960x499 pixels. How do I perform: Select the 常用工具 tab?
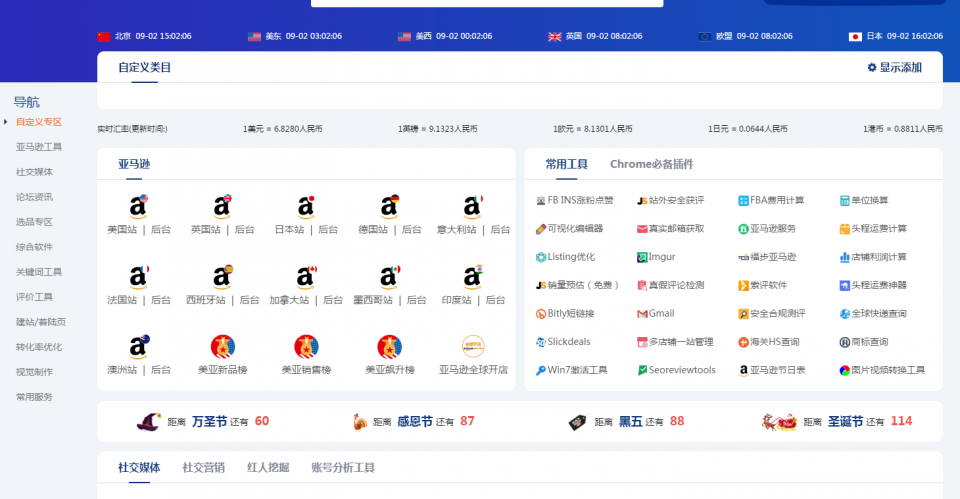click(x=566, y=164)
